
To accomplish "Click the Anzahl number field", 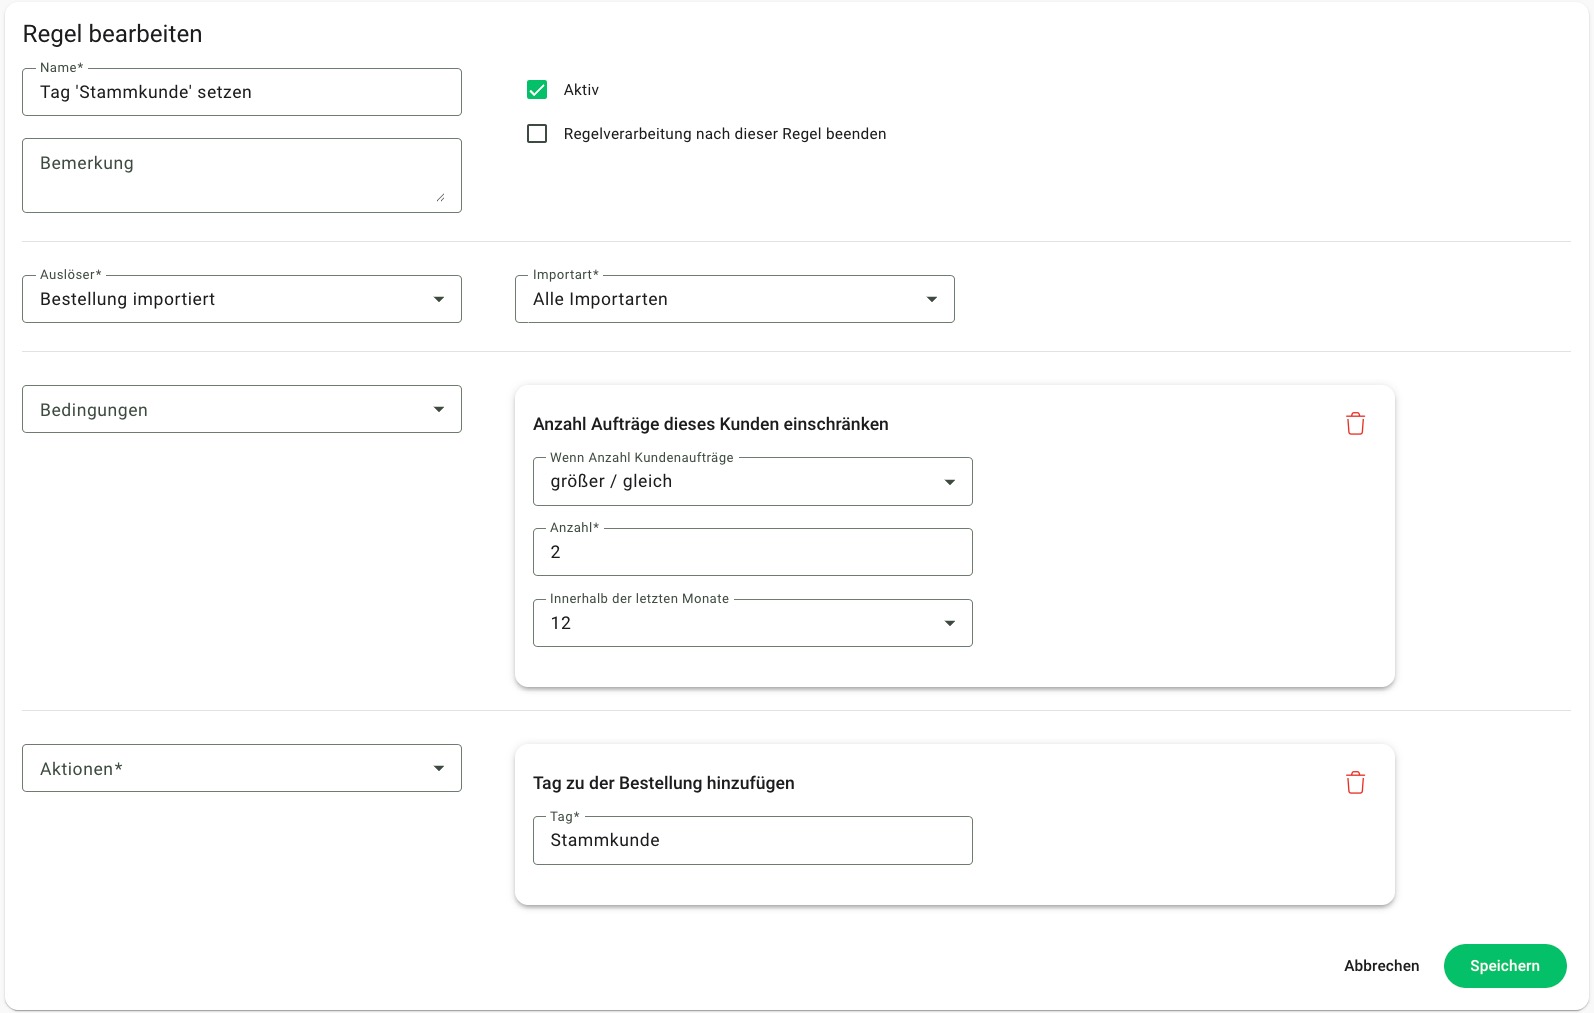I will [753, 552].
